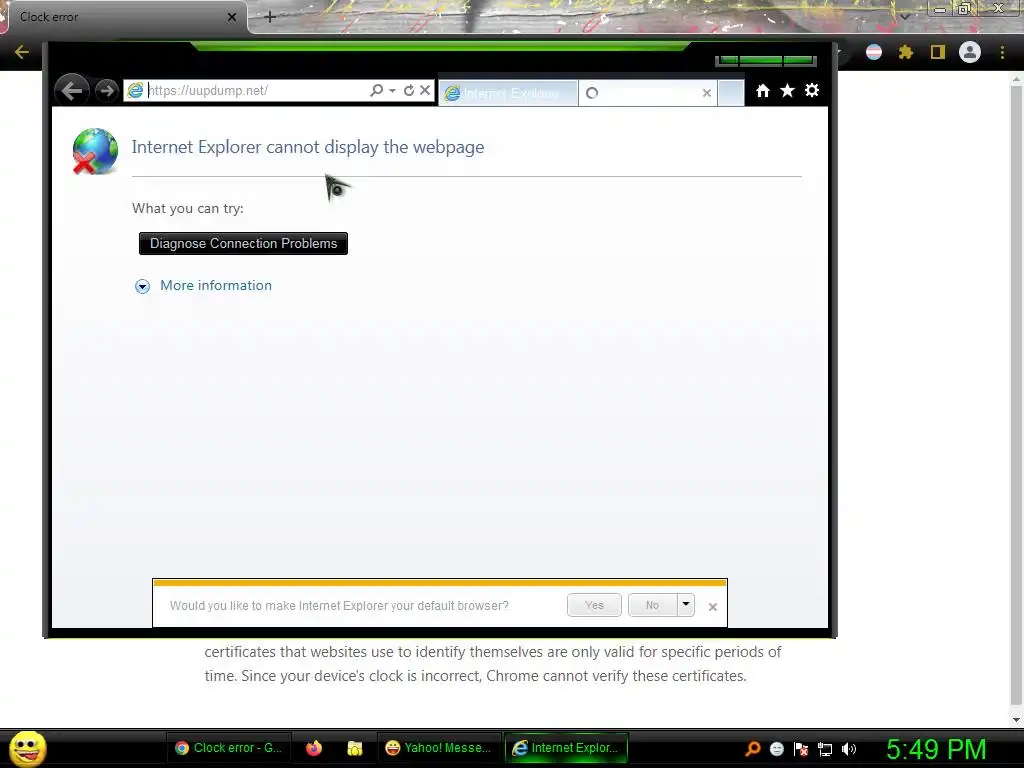The height and width of the screenshot is (768, 1024).
Task: Open the address bar autocomplete dropdown arrow
Action: 392,90
